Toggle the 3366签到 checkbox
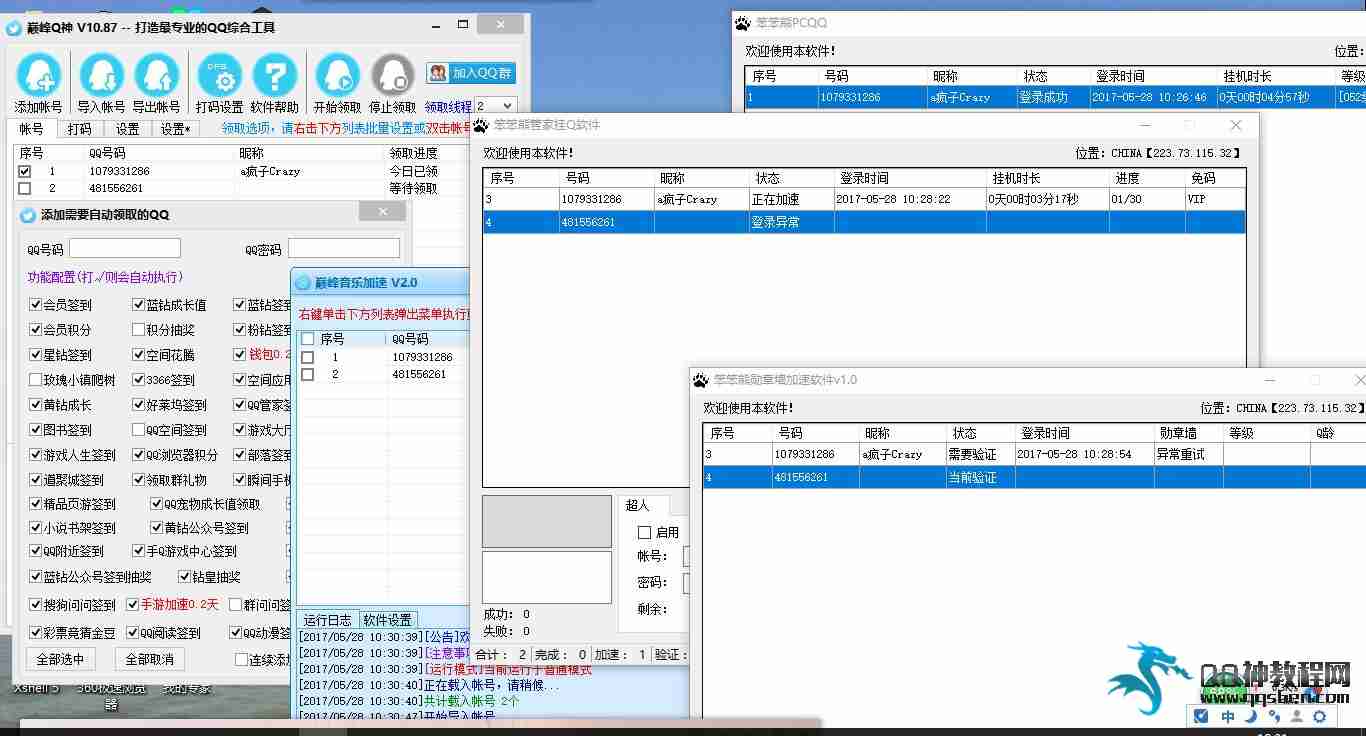 pos(139,380)
